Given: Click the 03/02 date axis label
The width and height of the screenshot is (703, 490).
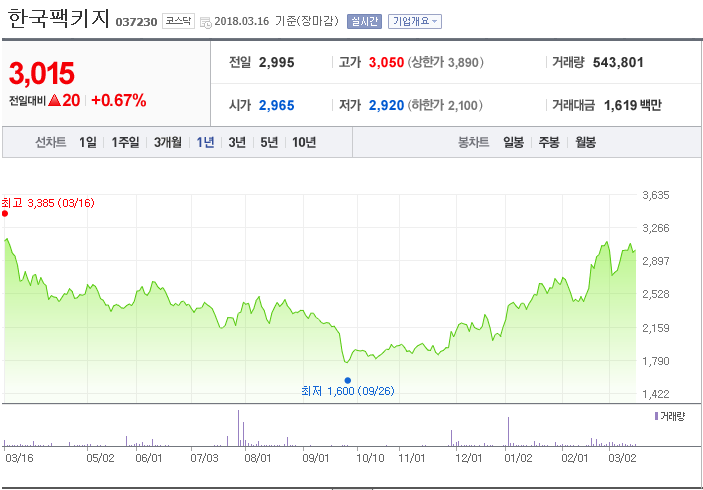Looking at the screenshot, I should (622, 458).
